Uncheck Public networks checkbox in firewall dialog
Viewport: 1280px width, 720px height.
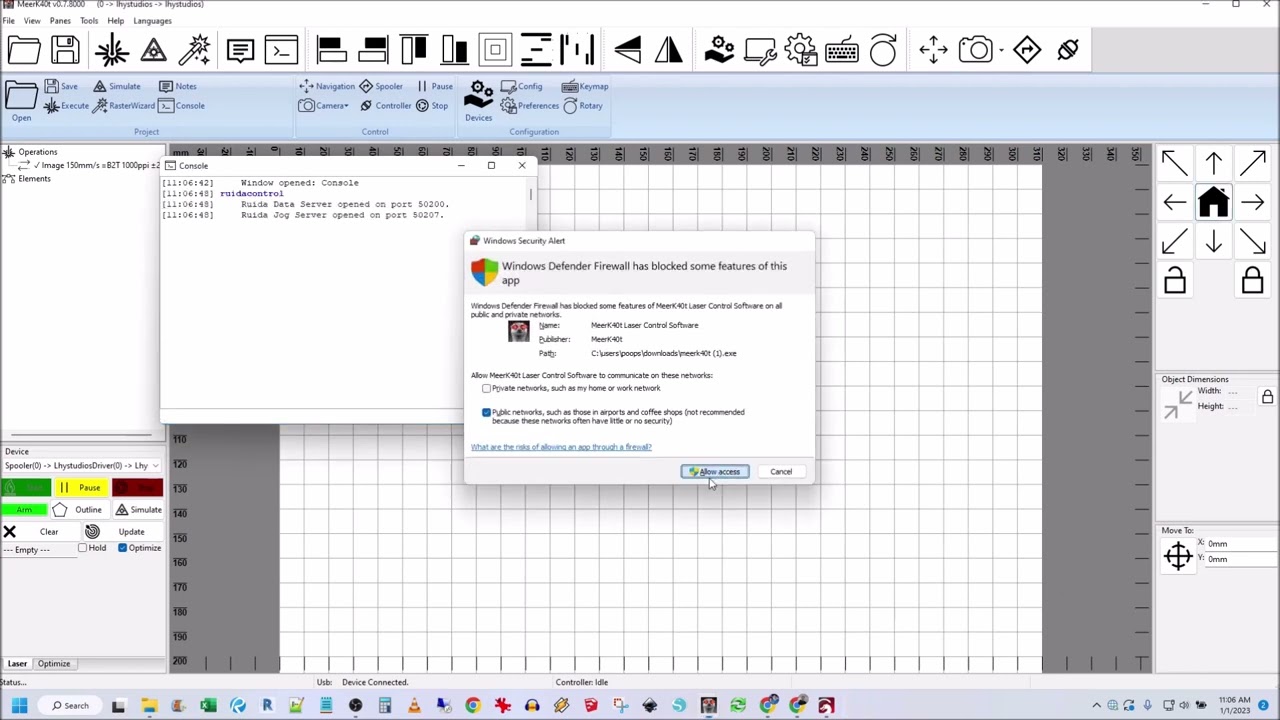487,412
